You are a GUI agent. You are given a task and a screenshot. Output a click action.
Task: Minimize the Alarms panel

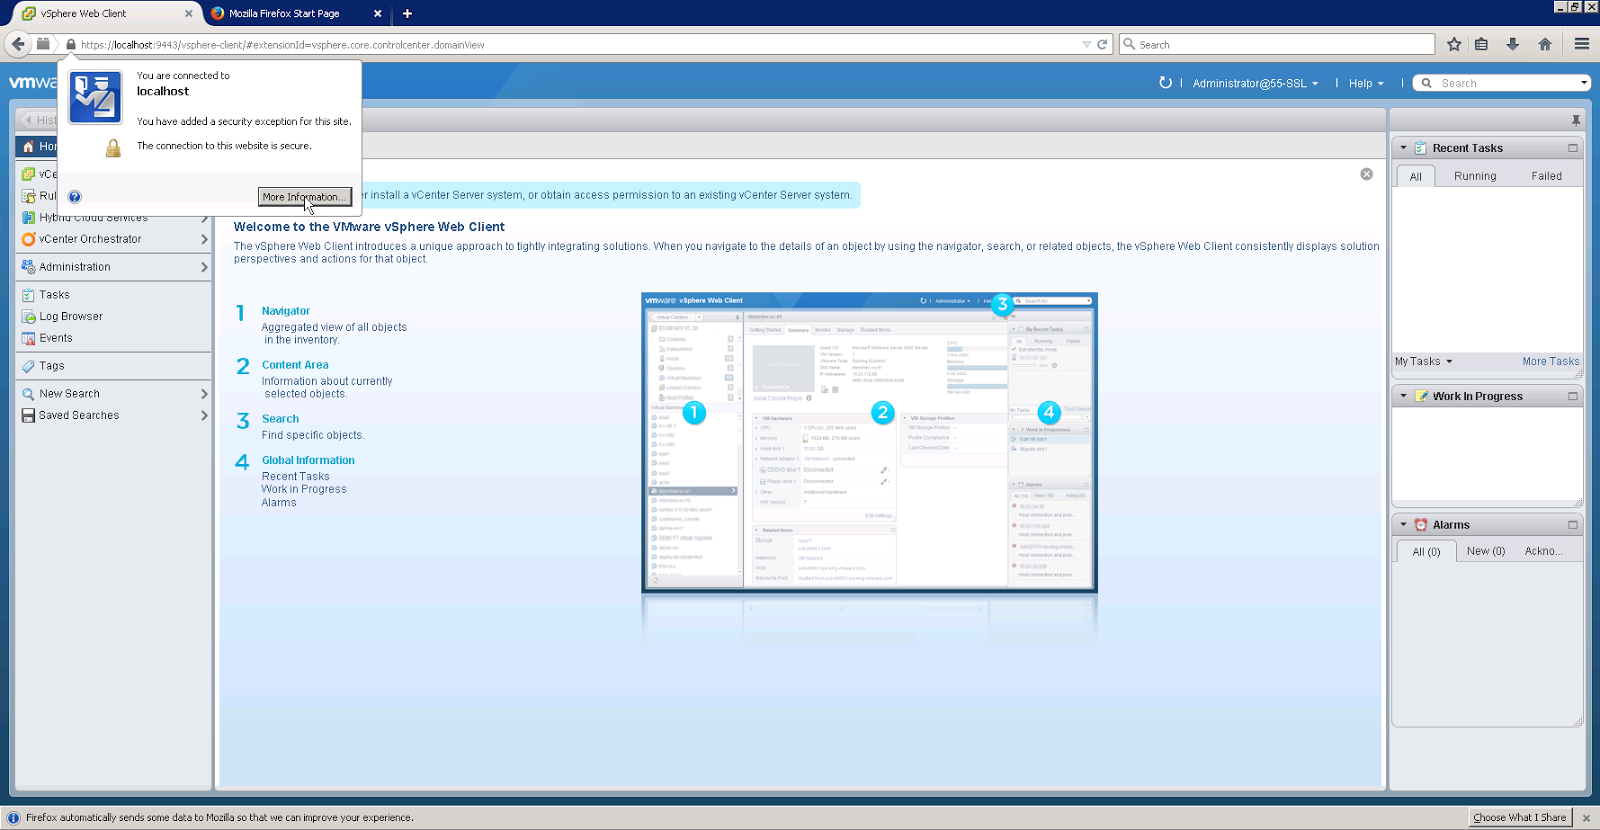pyautogui.click(x=1573, y=525)
